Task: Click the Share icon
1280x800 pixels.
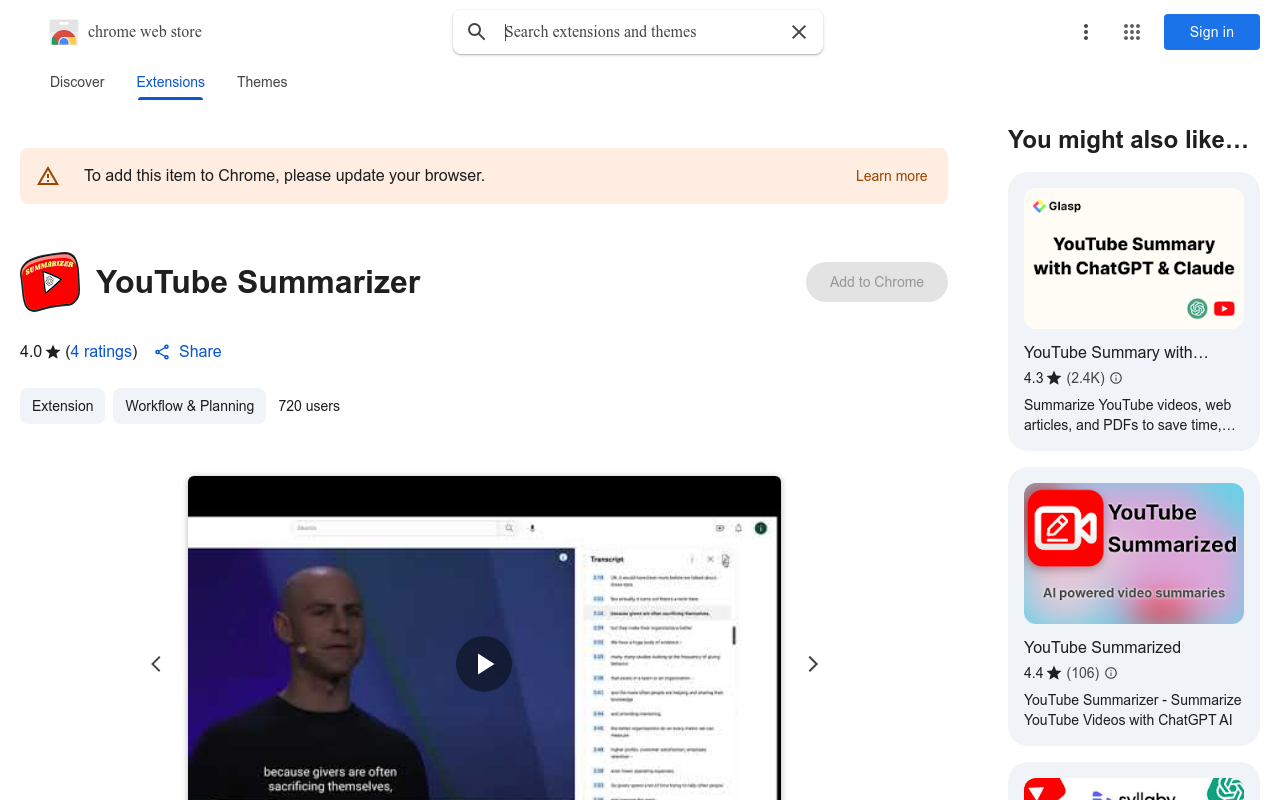Action: [162, 352]
